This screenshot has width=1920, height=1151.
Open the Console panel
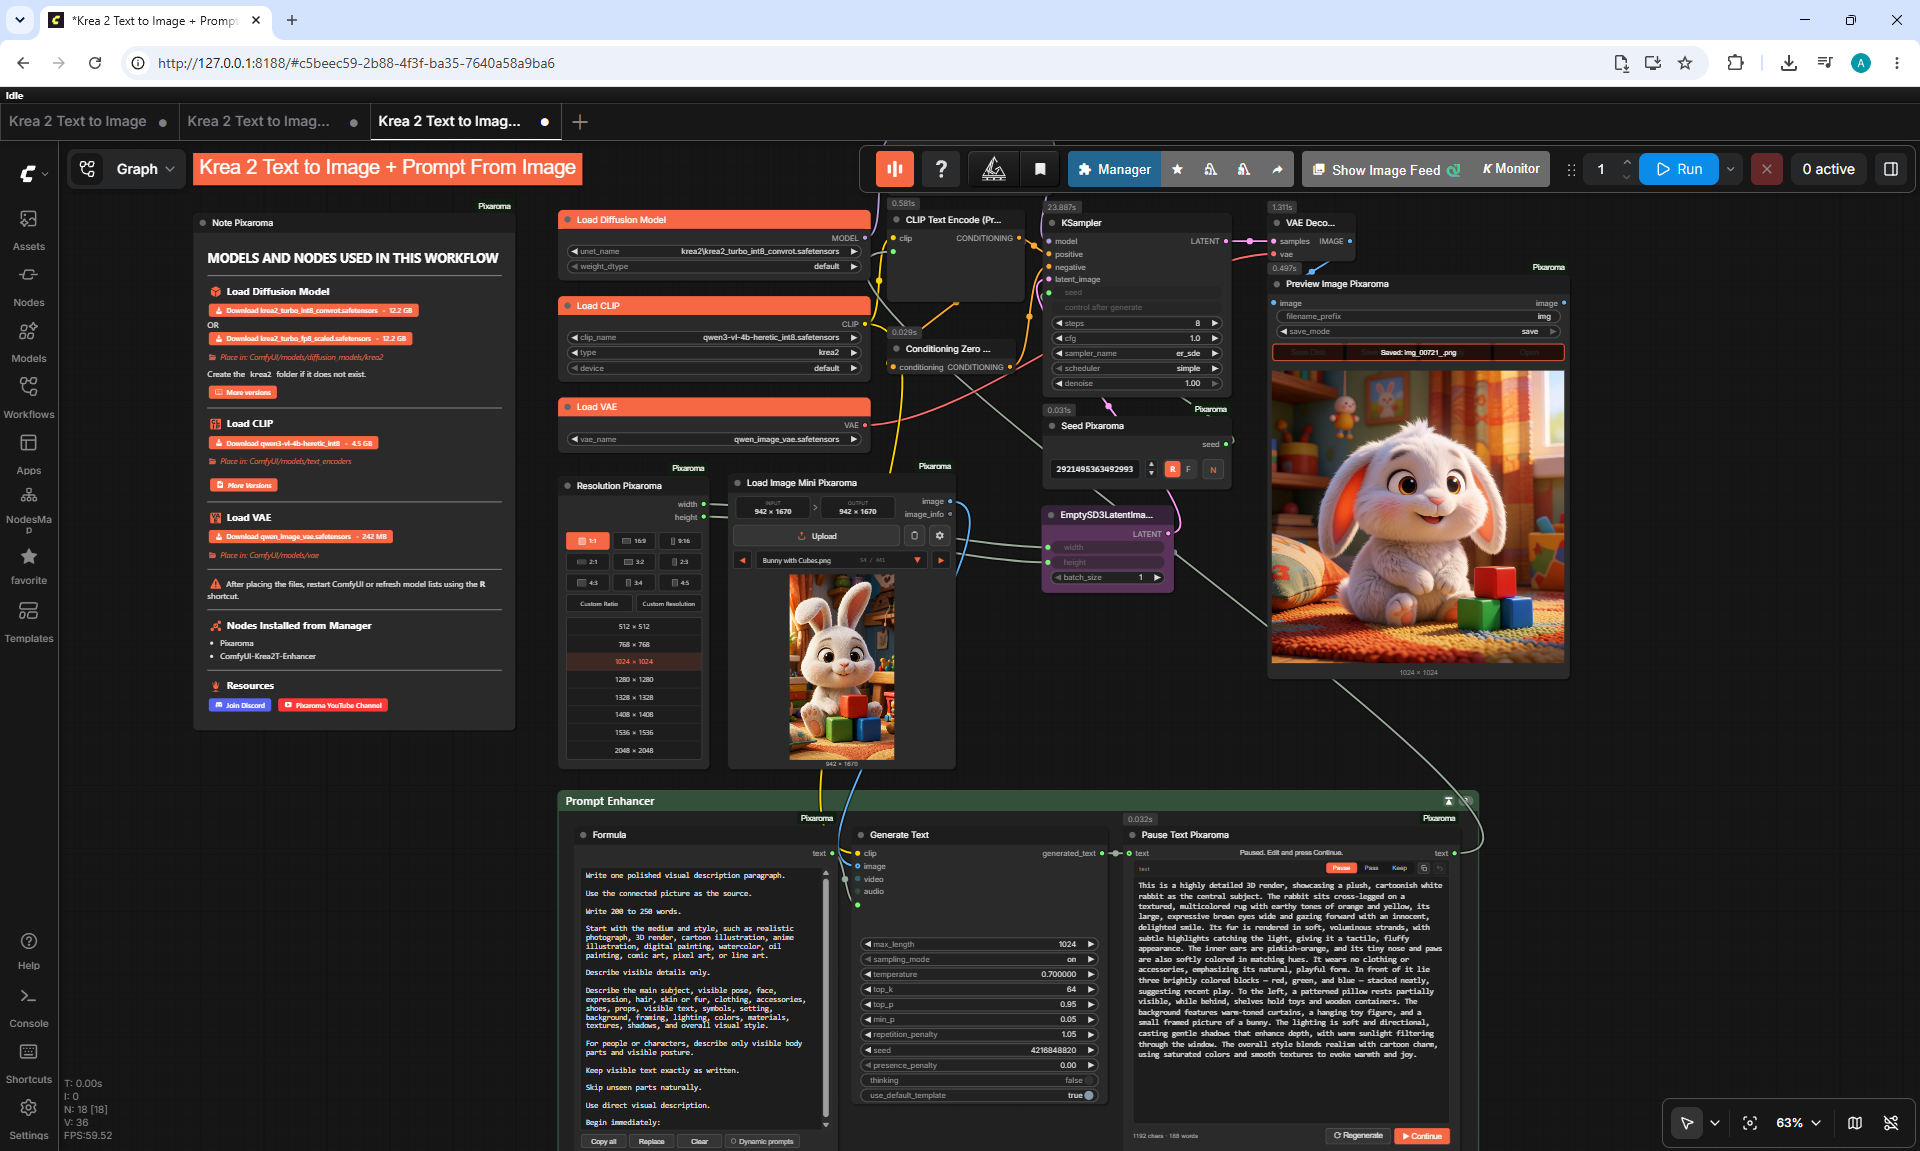coord(28,1008)
